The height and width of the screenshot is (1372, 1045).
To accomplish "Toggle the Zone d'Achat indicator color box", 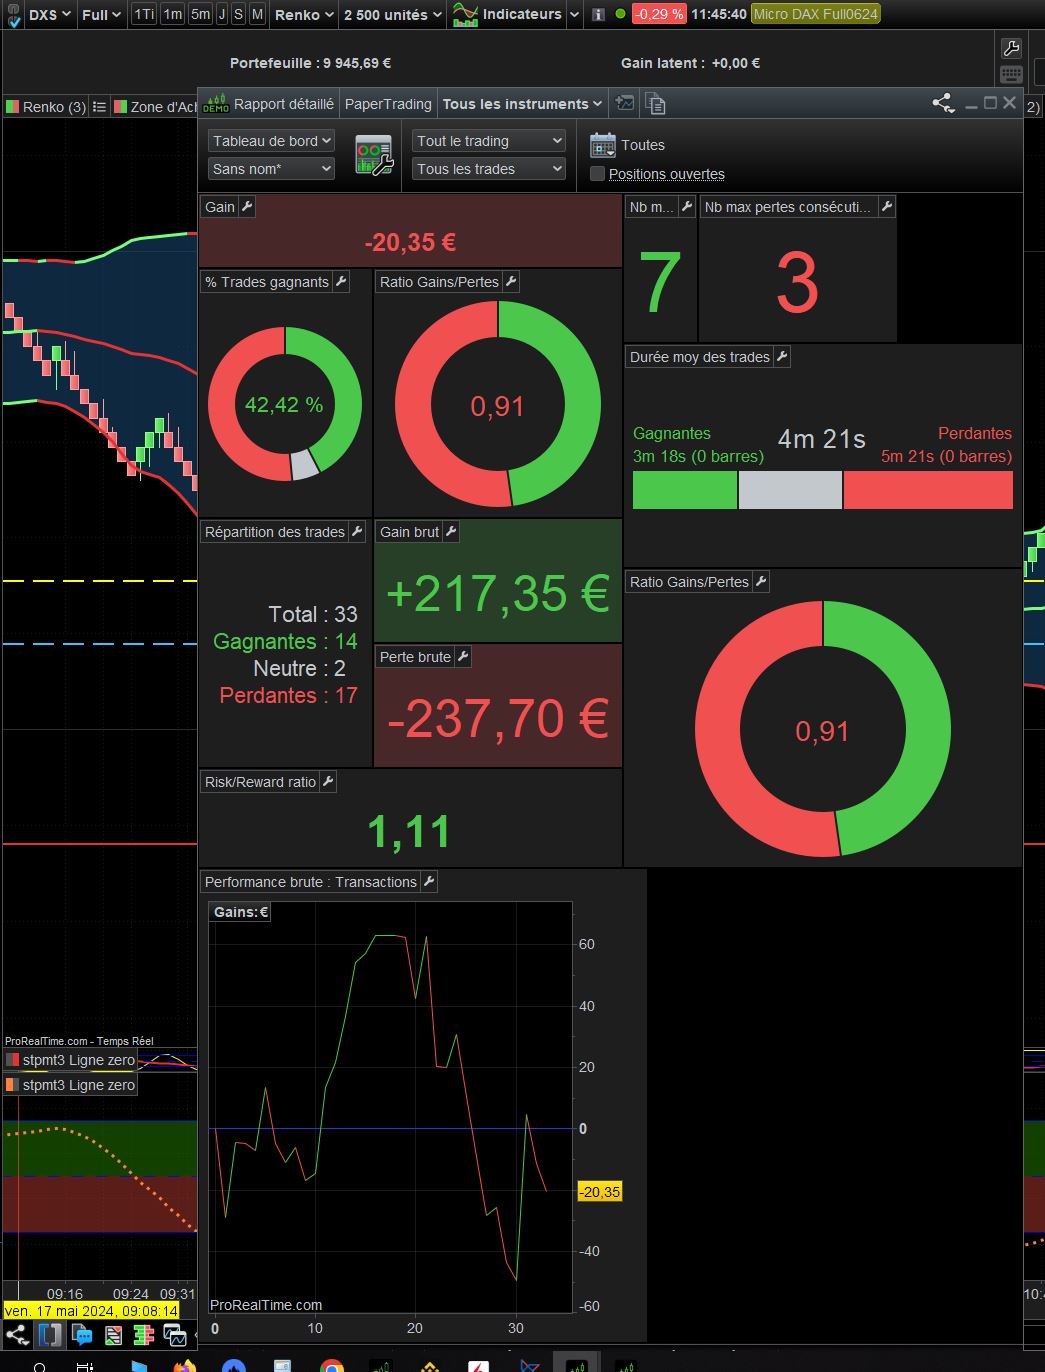I will (x=120, y=106).
